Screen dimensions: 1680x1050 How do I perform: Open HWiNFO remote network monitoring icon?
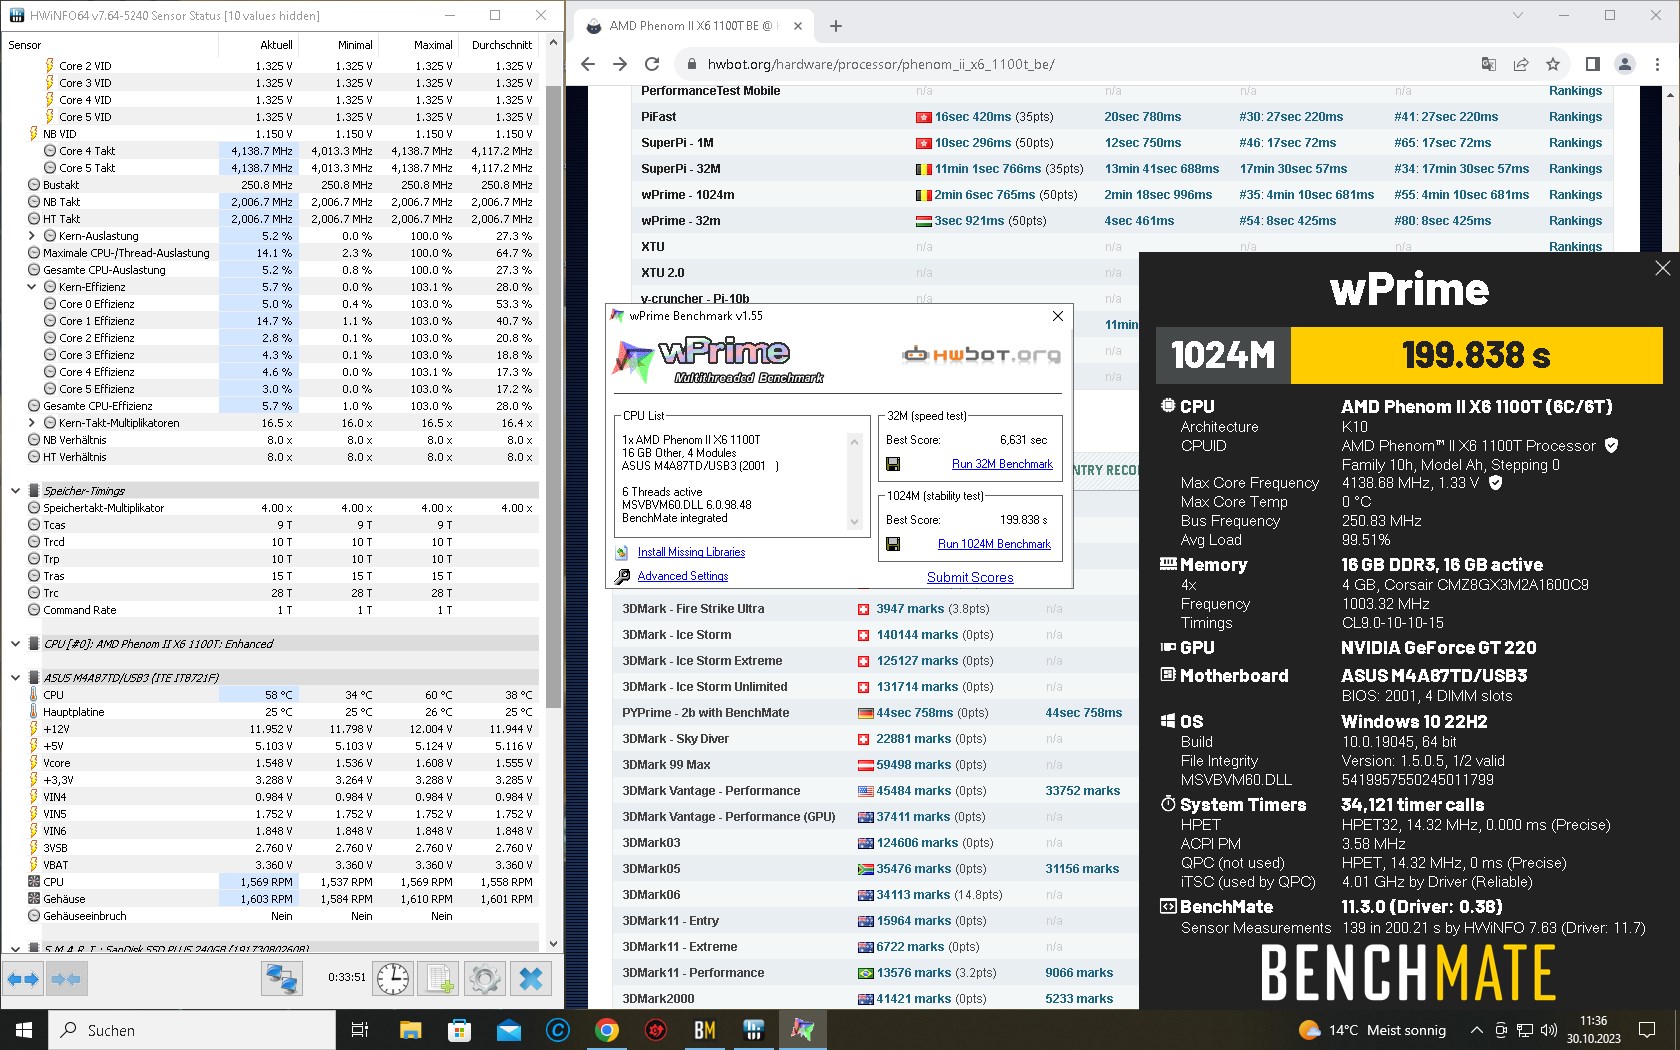coord(282,978)
